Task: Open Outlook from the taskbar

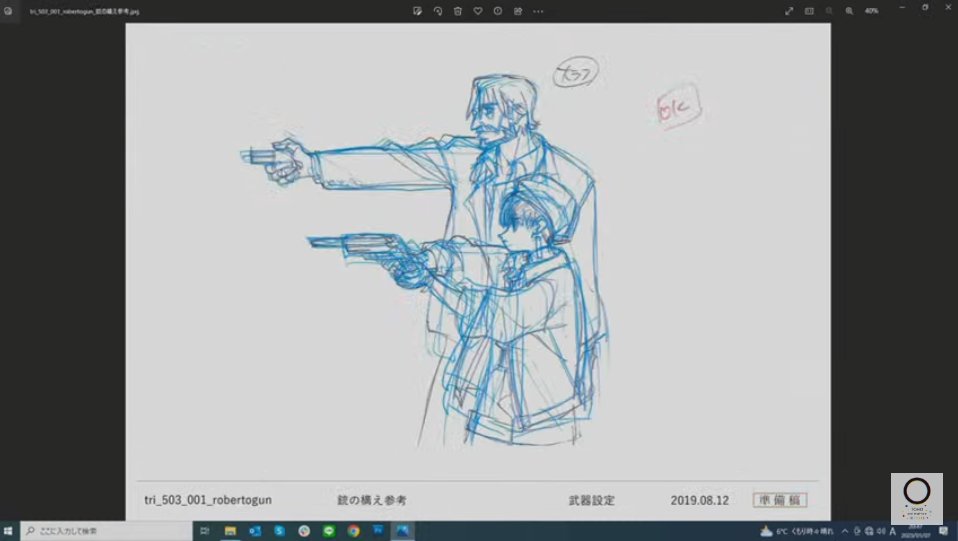Action: click(x=255, y=531)
